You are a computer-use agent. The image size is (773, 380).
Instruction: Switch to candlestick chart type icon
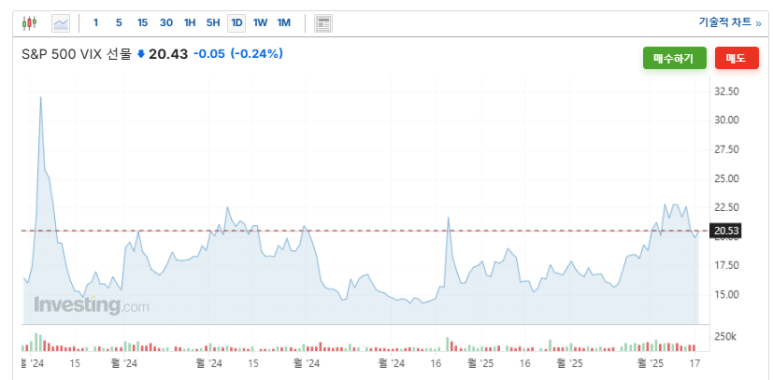pos(29,23)
